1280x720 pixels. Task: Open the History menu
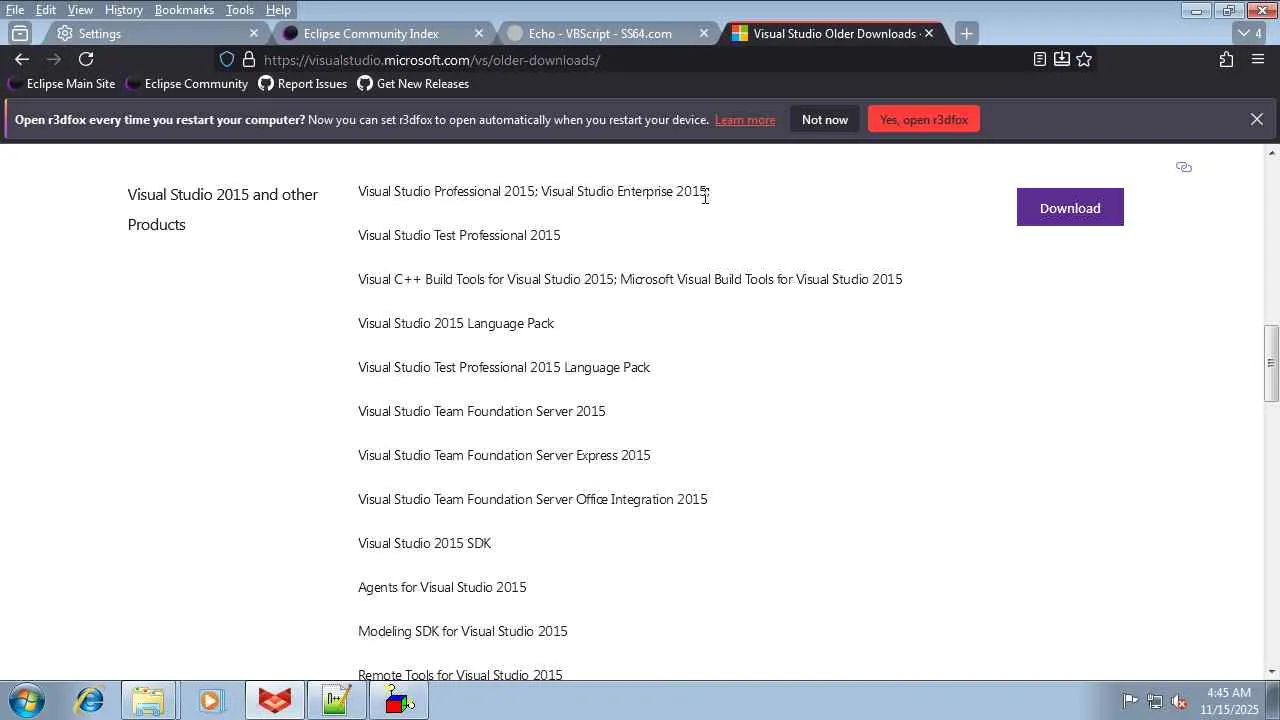point(123,10)
